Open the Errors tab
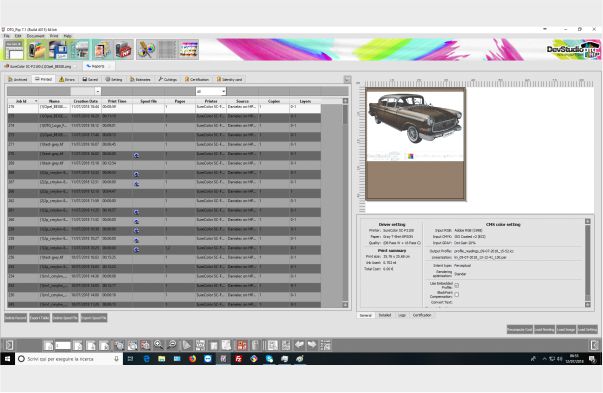This screenshot has width=603, height=393. click(x=67, y=79)
